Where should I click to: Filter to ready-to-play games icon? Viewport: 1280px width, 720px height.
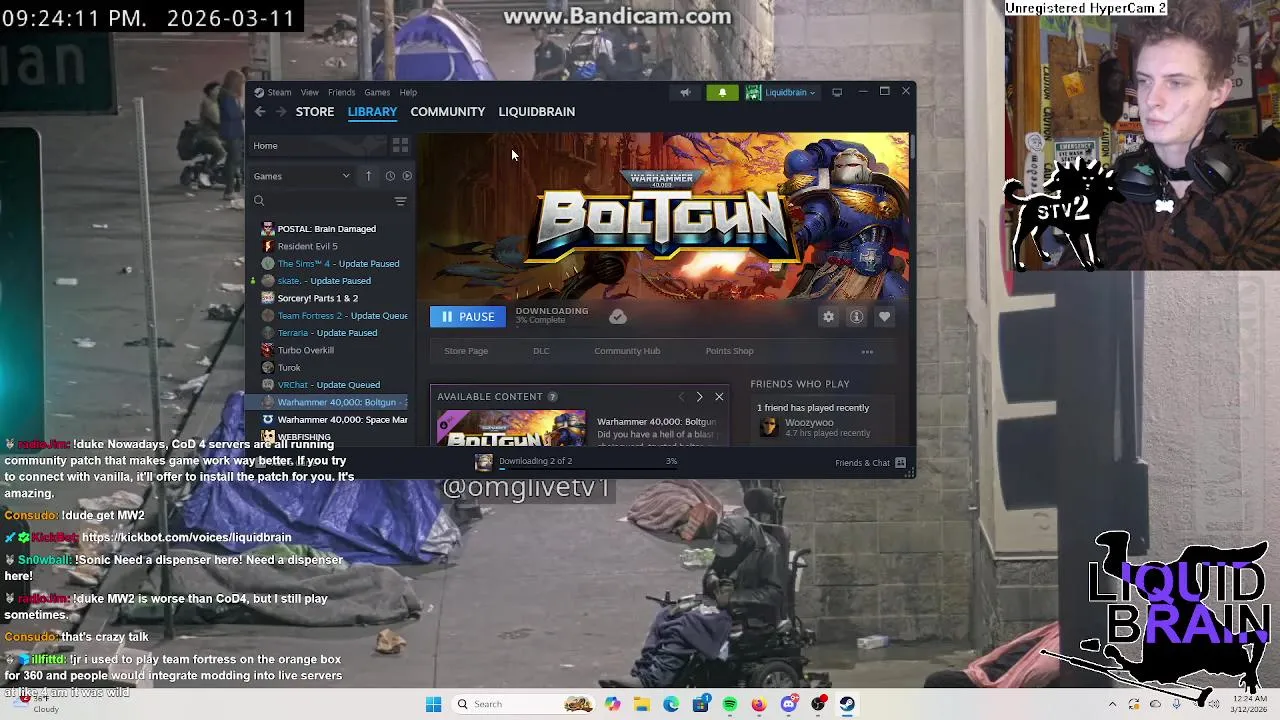coord(407,176)
